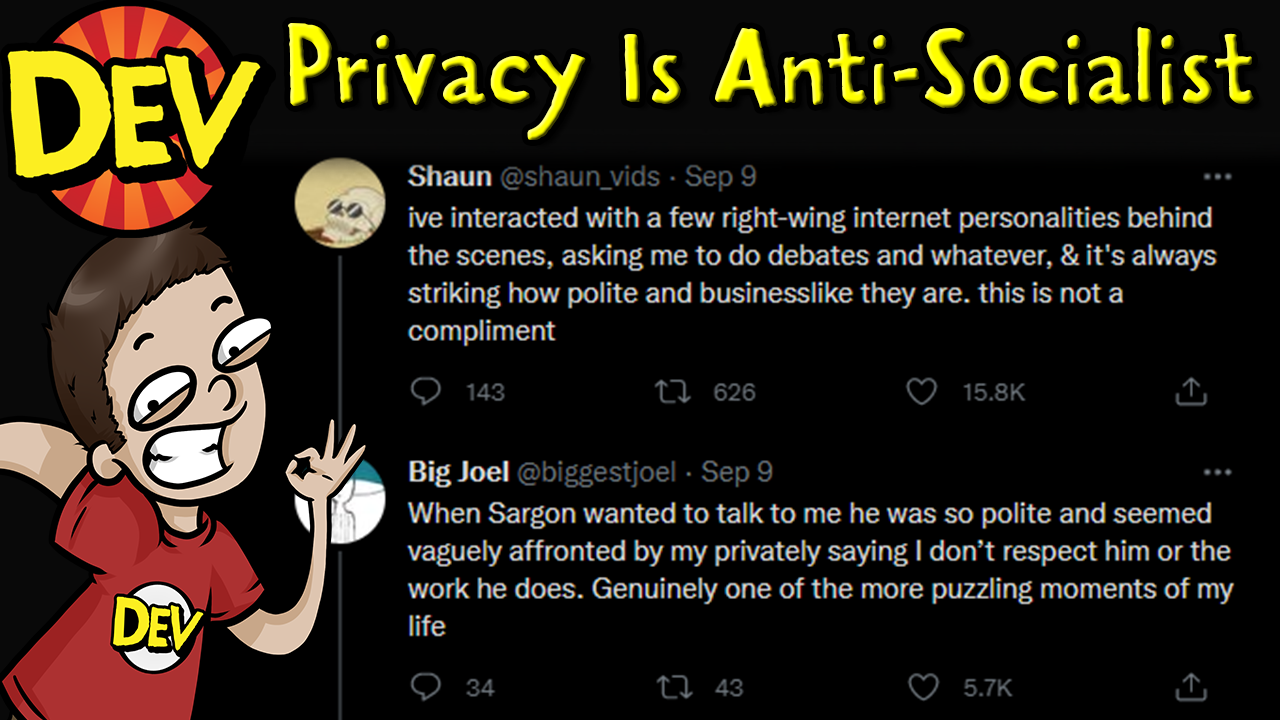Retweet Shaun's tweet
1280x720 pixels.
[672, 392]
